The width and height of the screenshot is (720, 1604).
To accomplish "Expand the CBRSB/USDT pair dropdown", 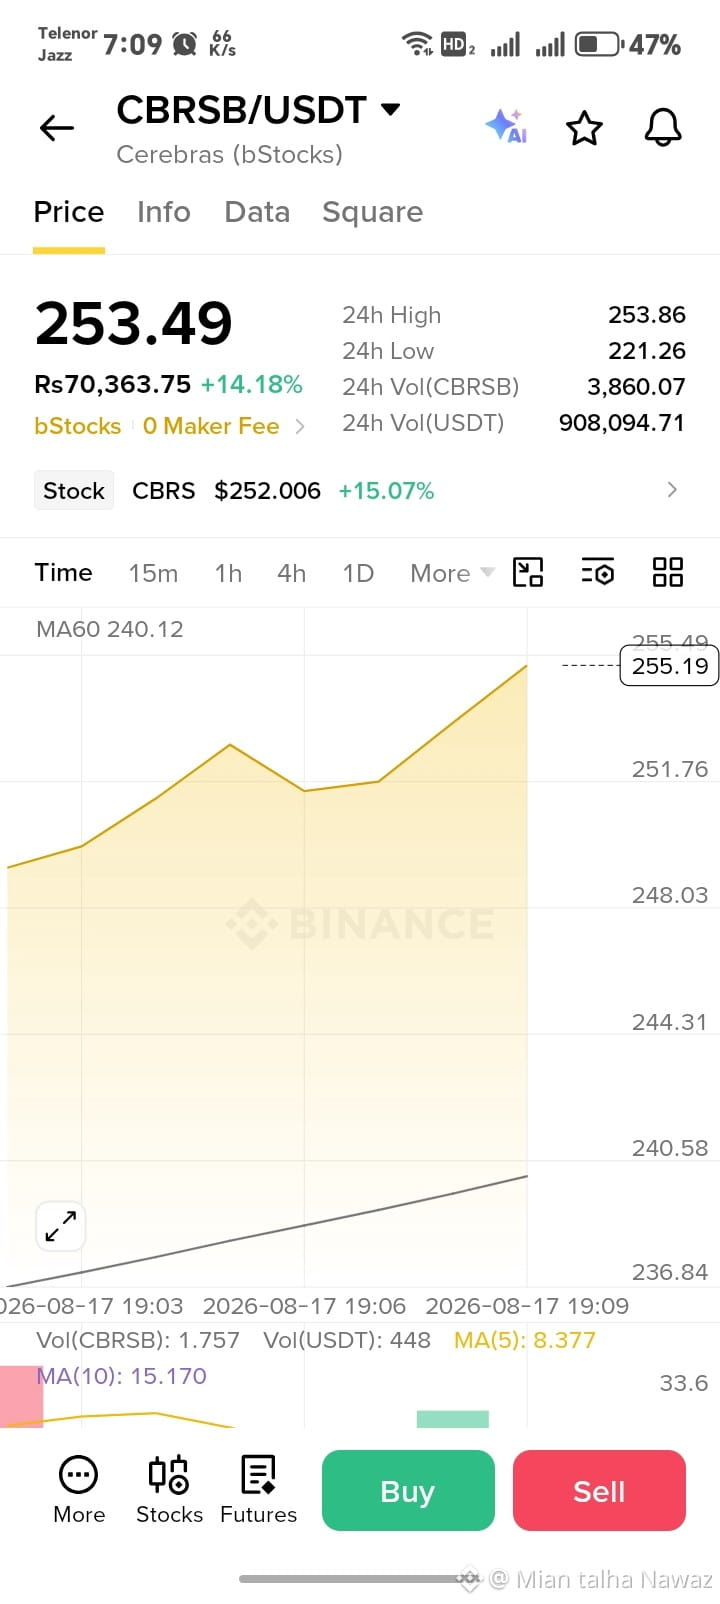I will [391, 109].
